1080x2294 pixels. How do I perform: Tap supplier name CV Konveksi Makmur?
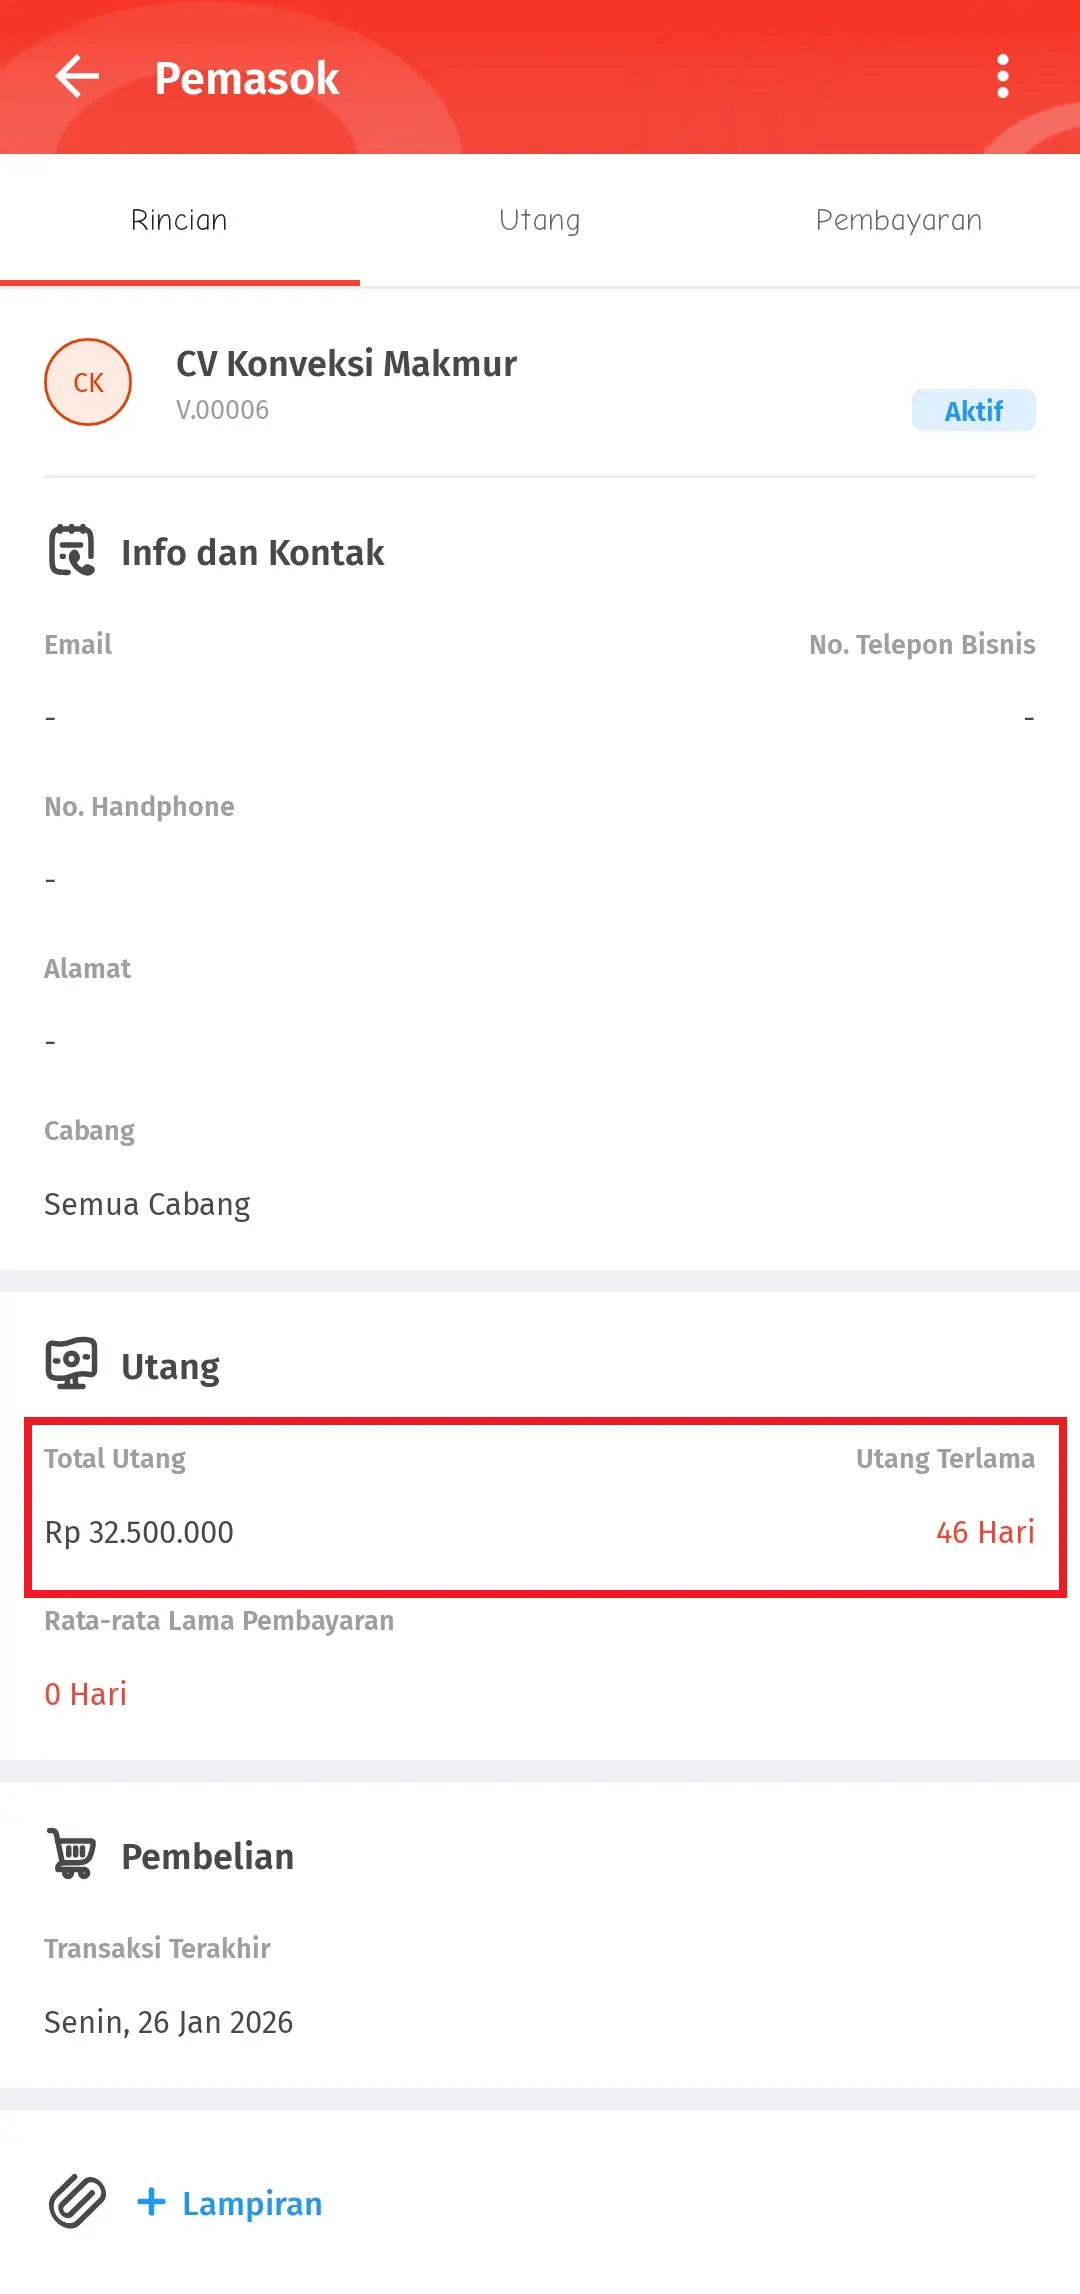point(346,363)
